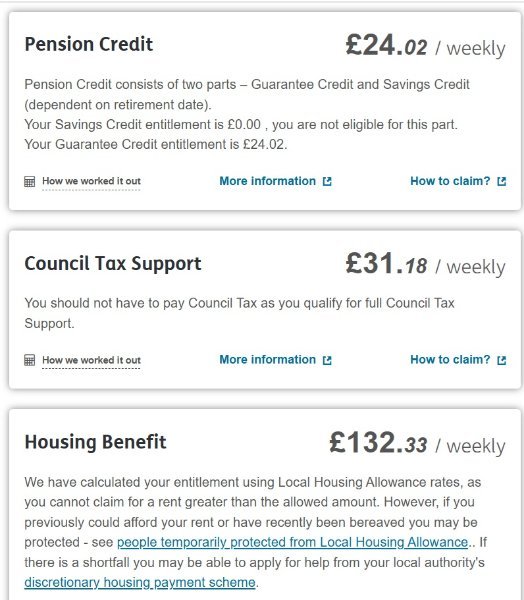Screen dimensions: 524x600
Task: Select the Pension Credit heading
Action: click(89, 44)
